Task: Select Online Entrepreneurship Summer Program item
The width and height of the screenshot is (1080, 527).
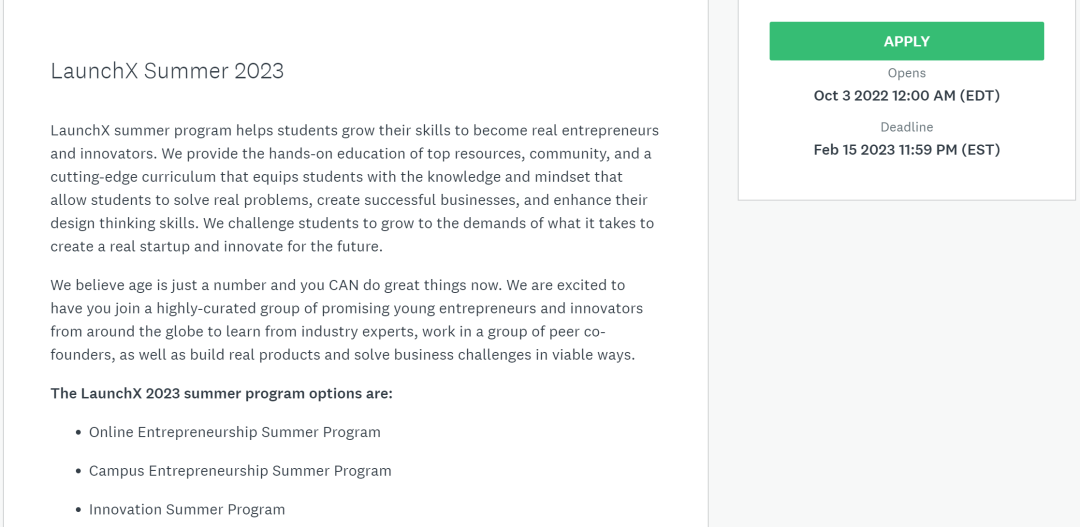Action: pos(234,432)
